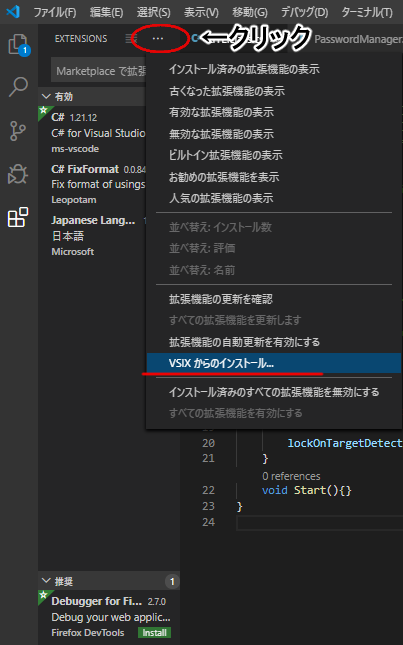Viewport: 403px width, 645px height.
Task: Choose インストール済みのすべての拡張機能を無効にする
Action: coord(274,392)
